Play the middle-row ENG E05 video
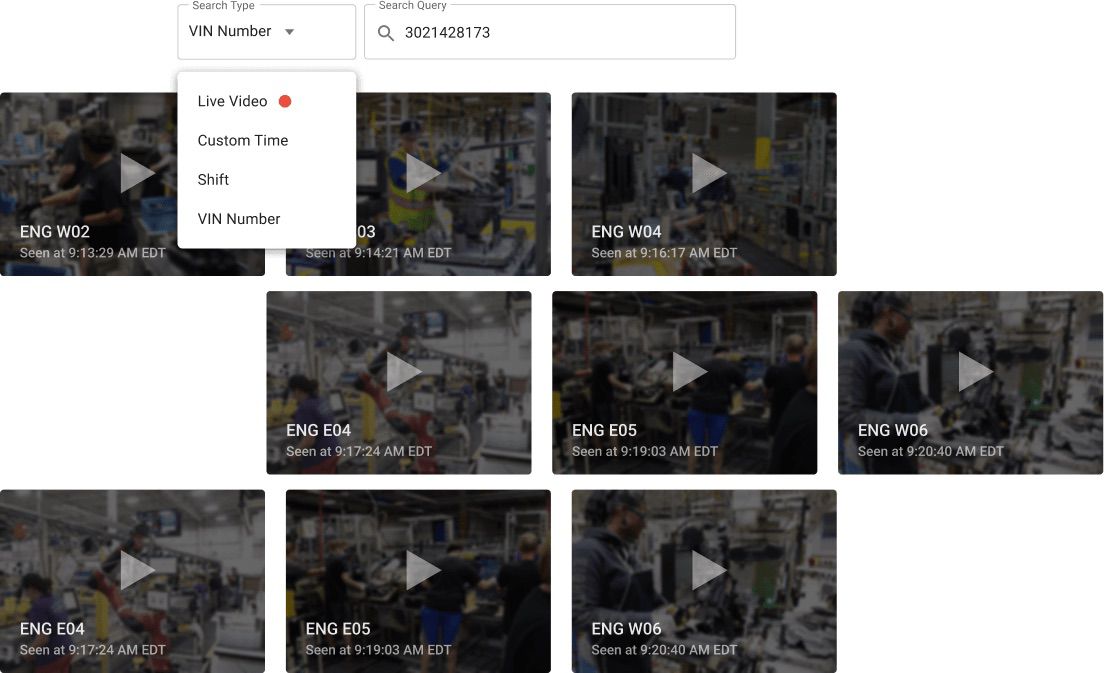 click(690, 372)
